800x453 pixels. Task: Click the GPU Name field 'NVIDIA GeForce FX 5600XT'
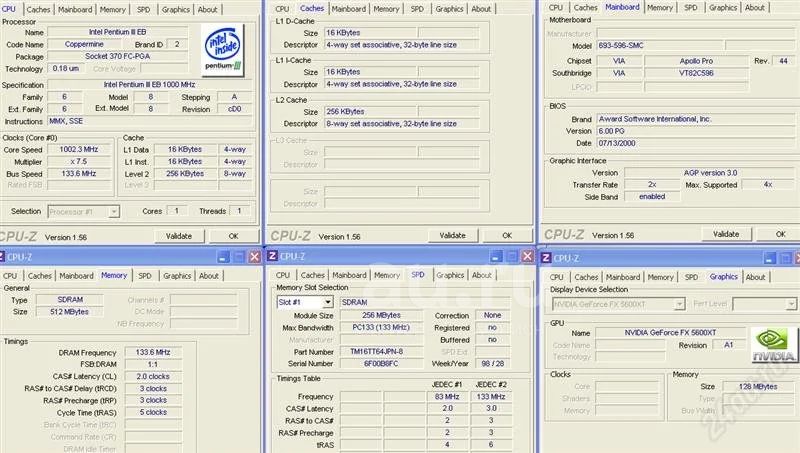coord(670,333)
